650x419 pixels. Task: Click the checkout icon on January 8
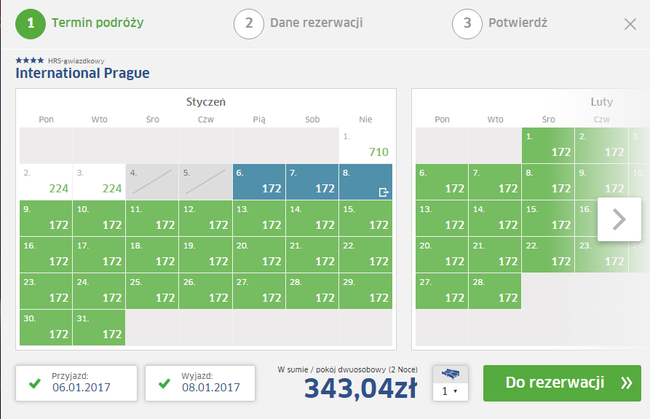click(x=383, y=192)
